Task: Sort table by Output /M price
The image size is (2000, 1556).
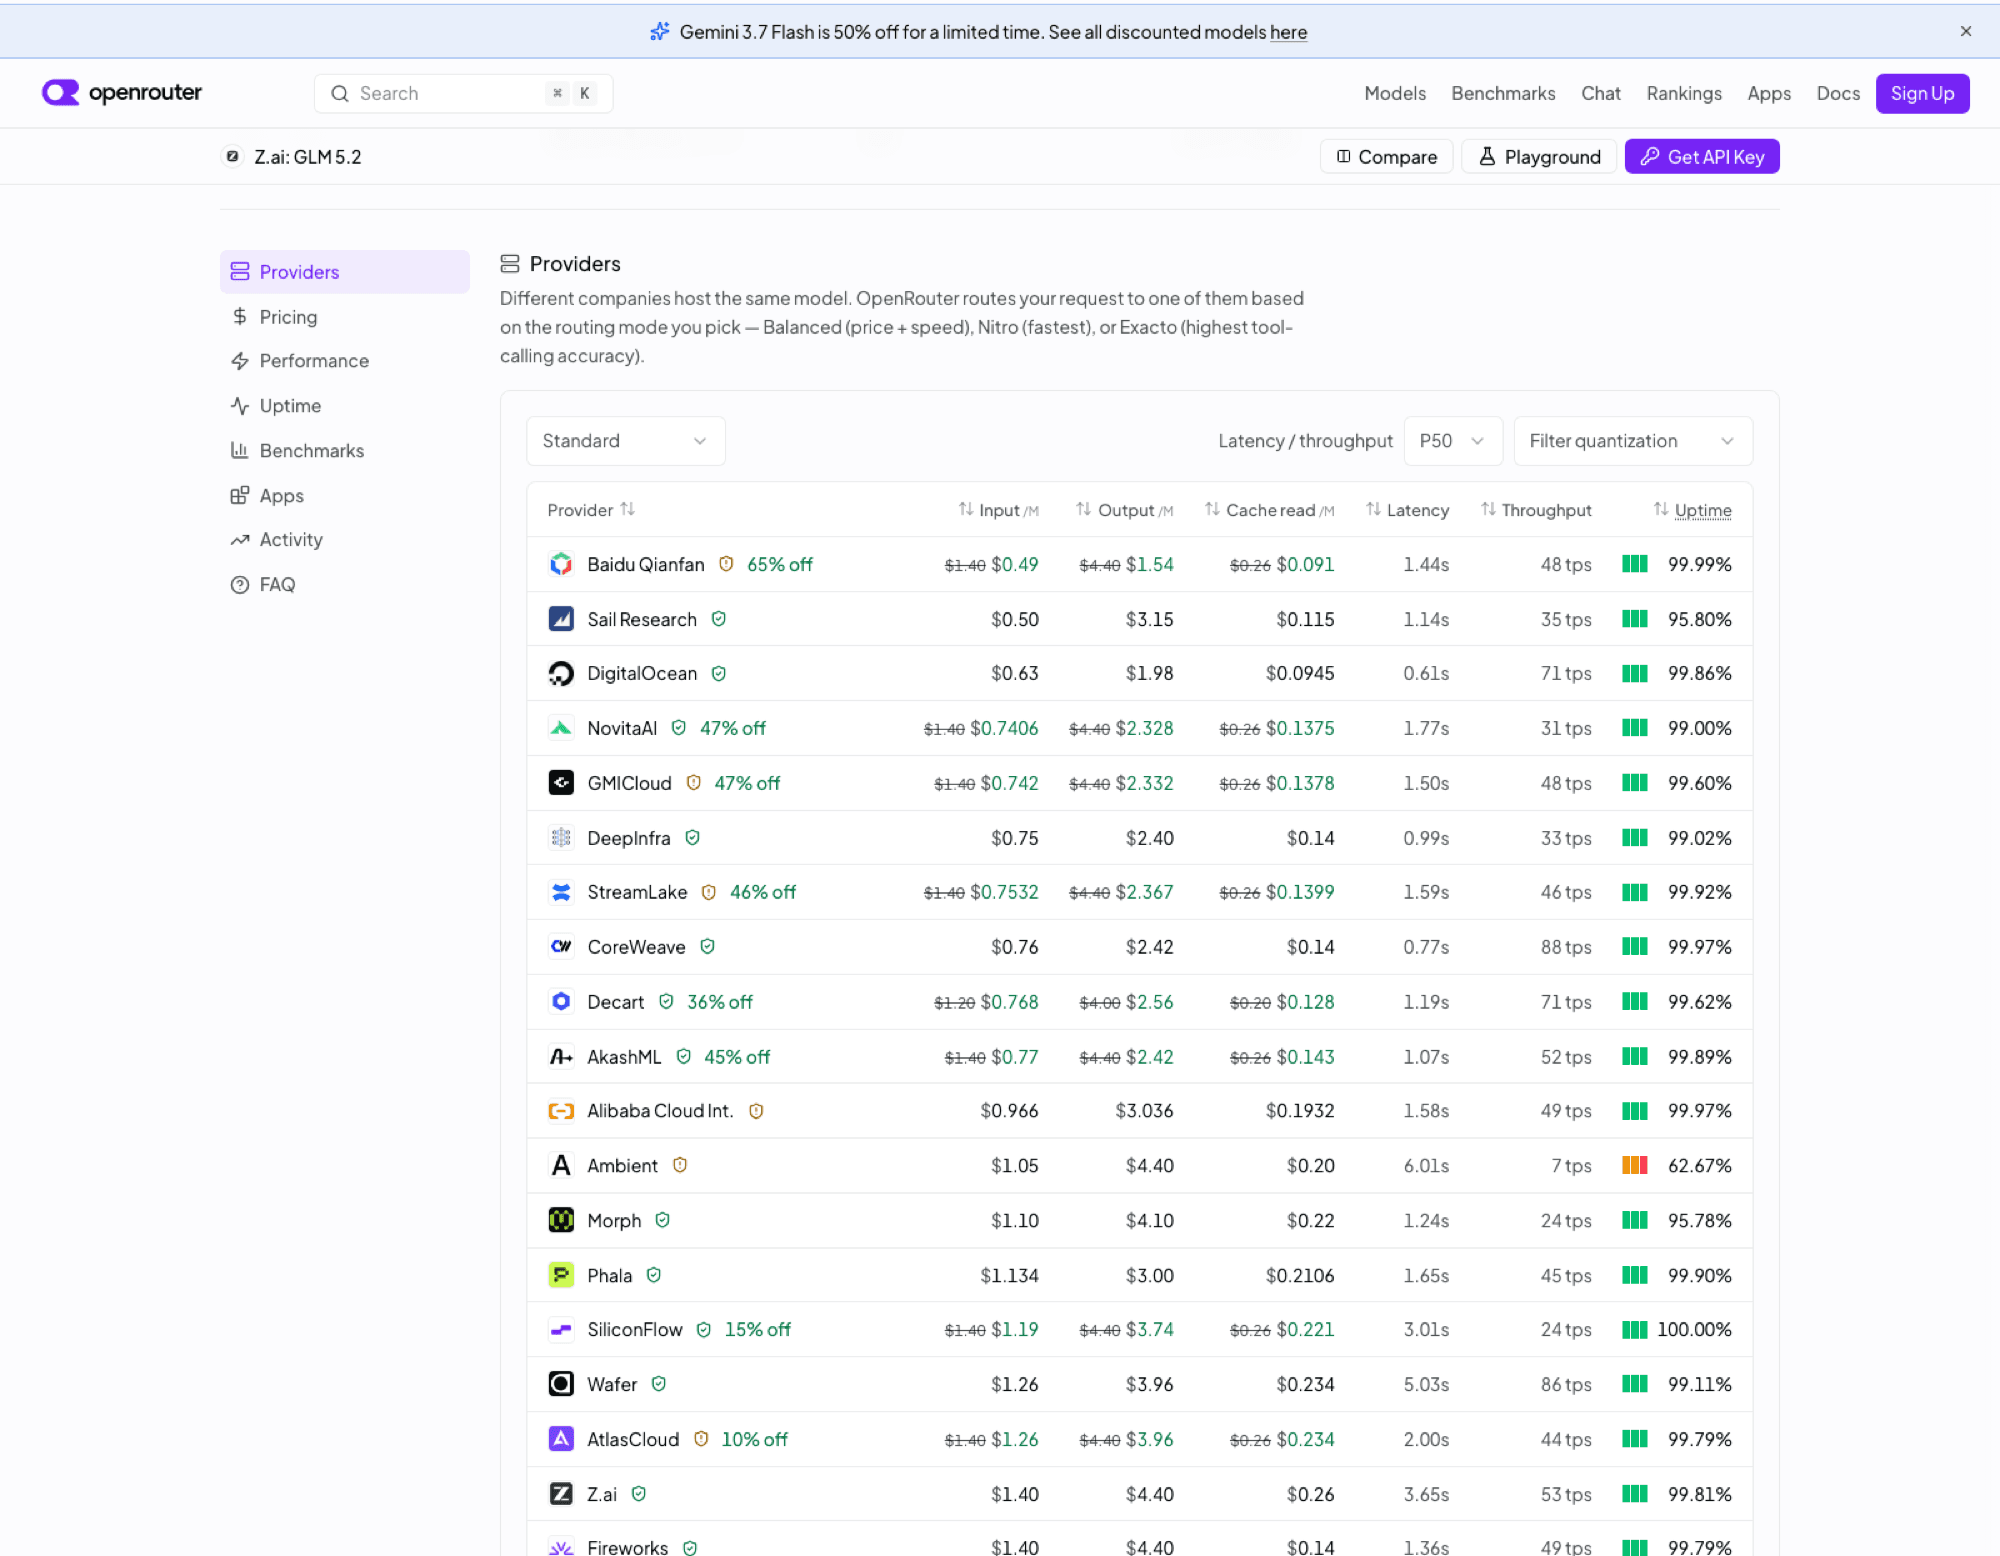Action: 1124,510
